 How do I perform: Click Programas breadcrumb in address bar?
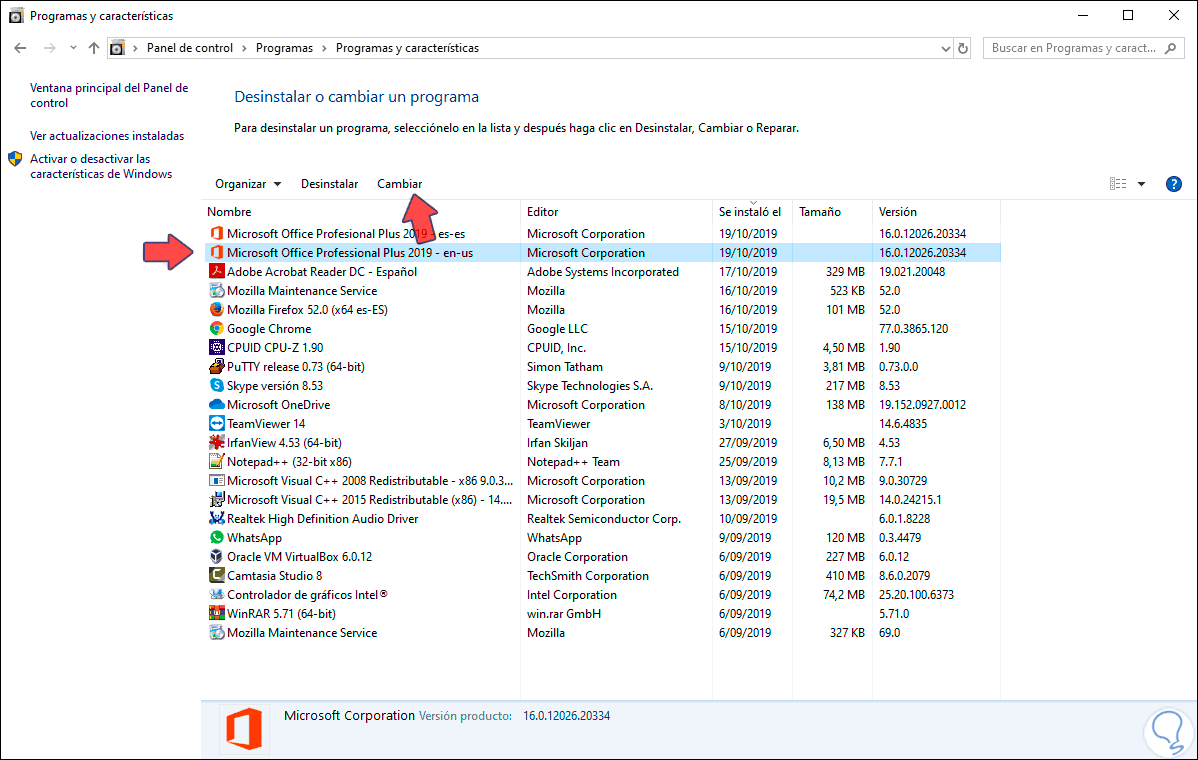pos(284,48)
